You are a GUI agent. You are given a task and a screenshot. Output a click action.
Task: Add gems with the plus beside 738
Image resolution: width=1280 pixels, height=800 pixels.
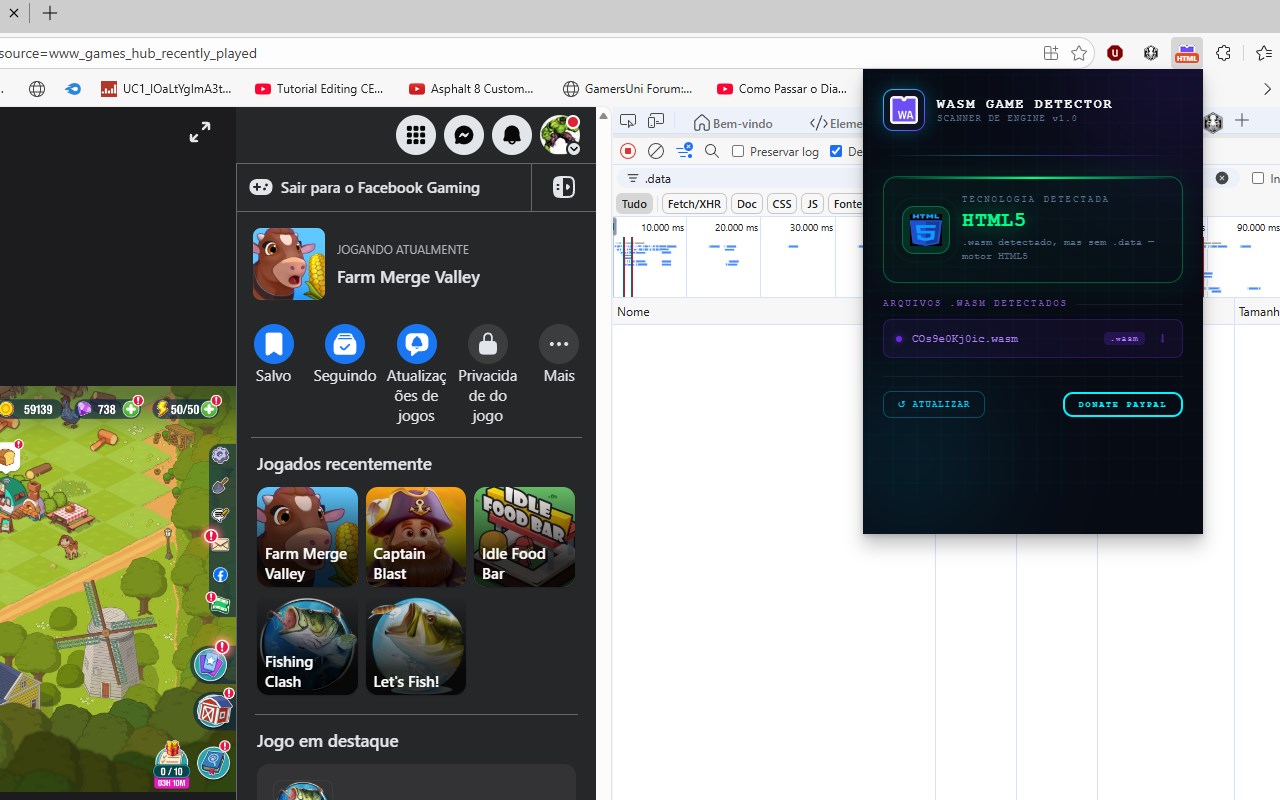point(131,409)
